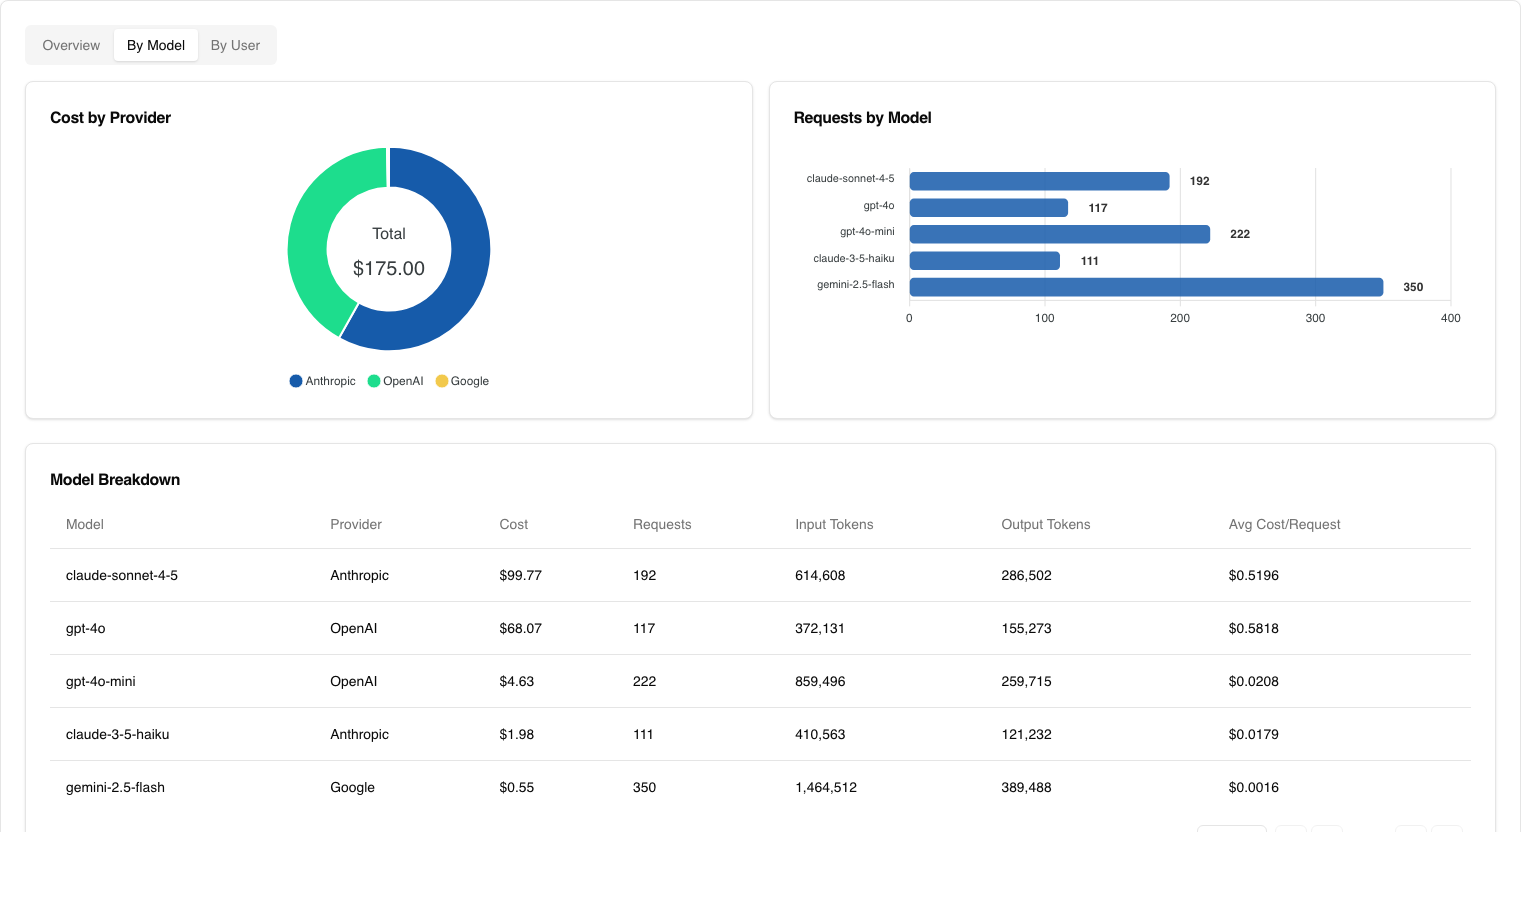This screenshot has width=1521, height=919.
Task: Click the Provider column header
Action: tap(356, 524)
